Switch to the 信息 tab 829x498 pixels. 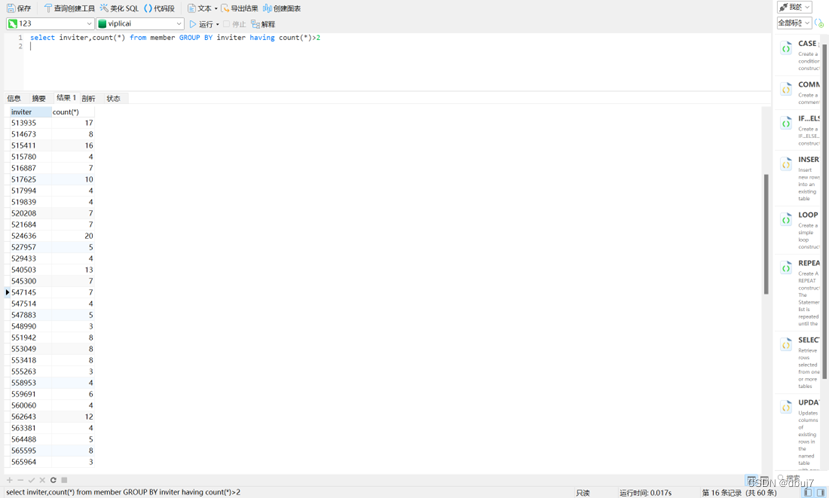(14, 98)
